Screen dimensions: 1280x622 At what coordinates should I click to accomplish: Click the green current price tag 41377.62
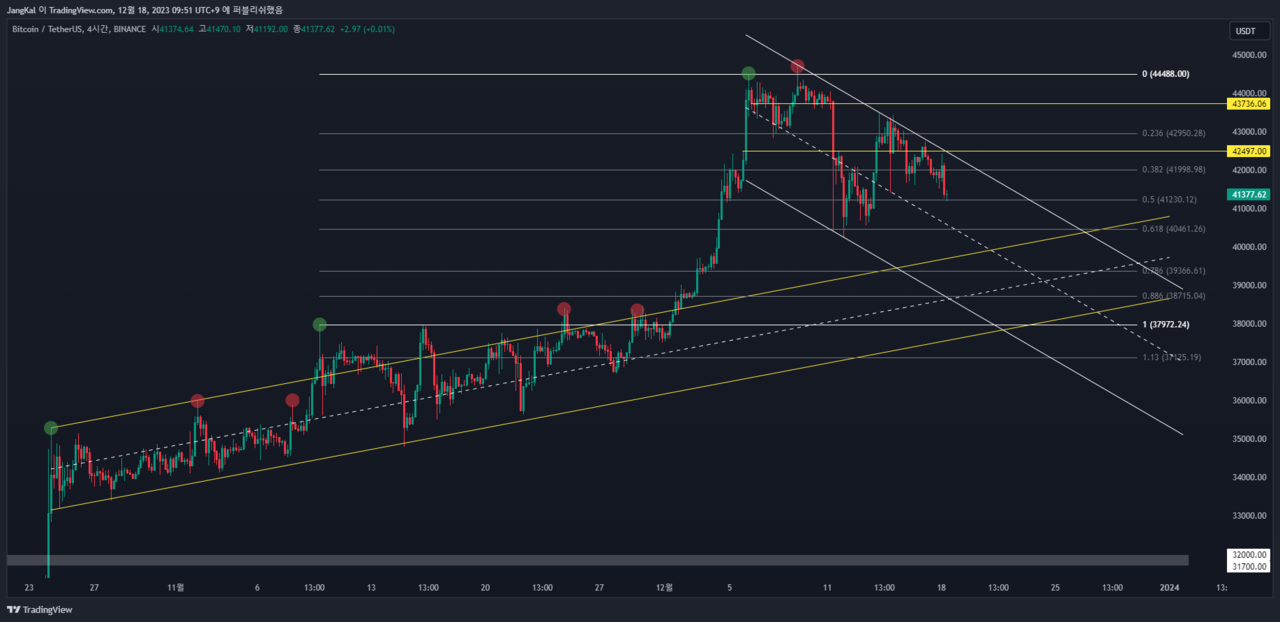click(1249, 195)
